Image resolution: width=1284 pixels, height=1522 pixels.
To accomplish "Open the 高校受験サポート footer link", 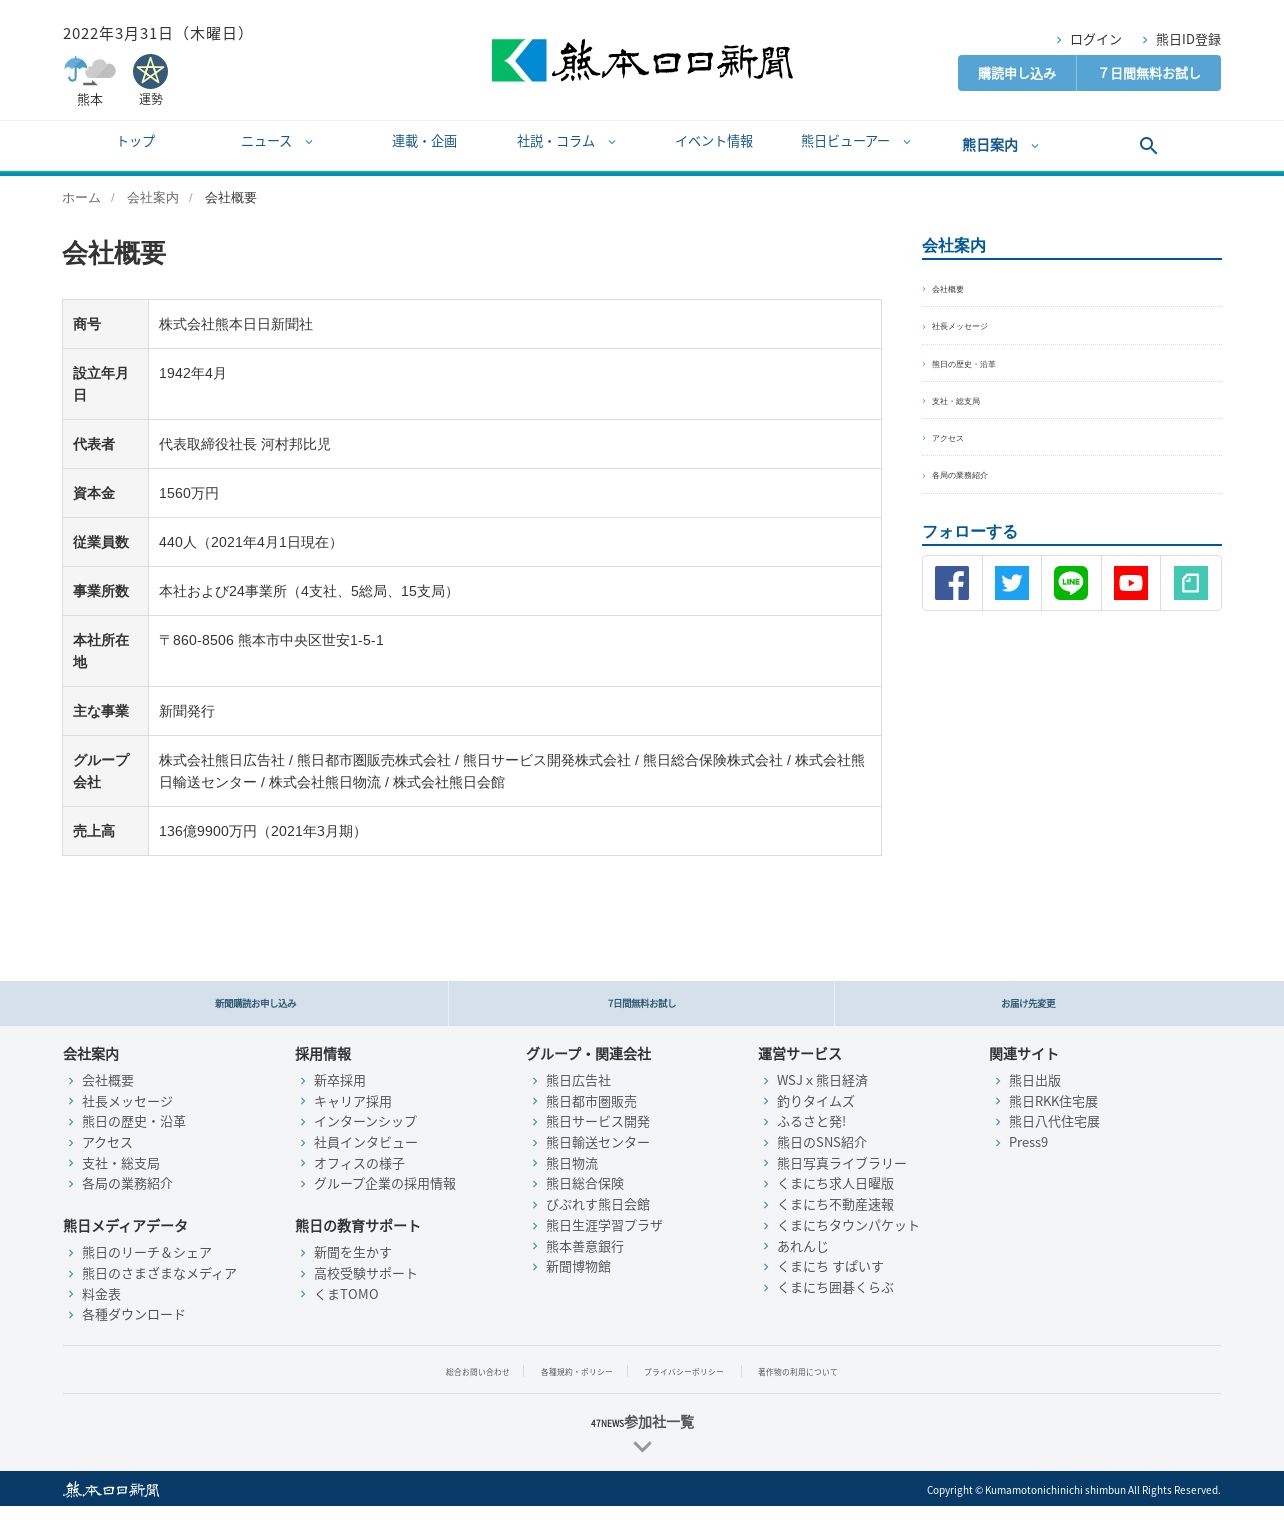I will click(366, 1274).
